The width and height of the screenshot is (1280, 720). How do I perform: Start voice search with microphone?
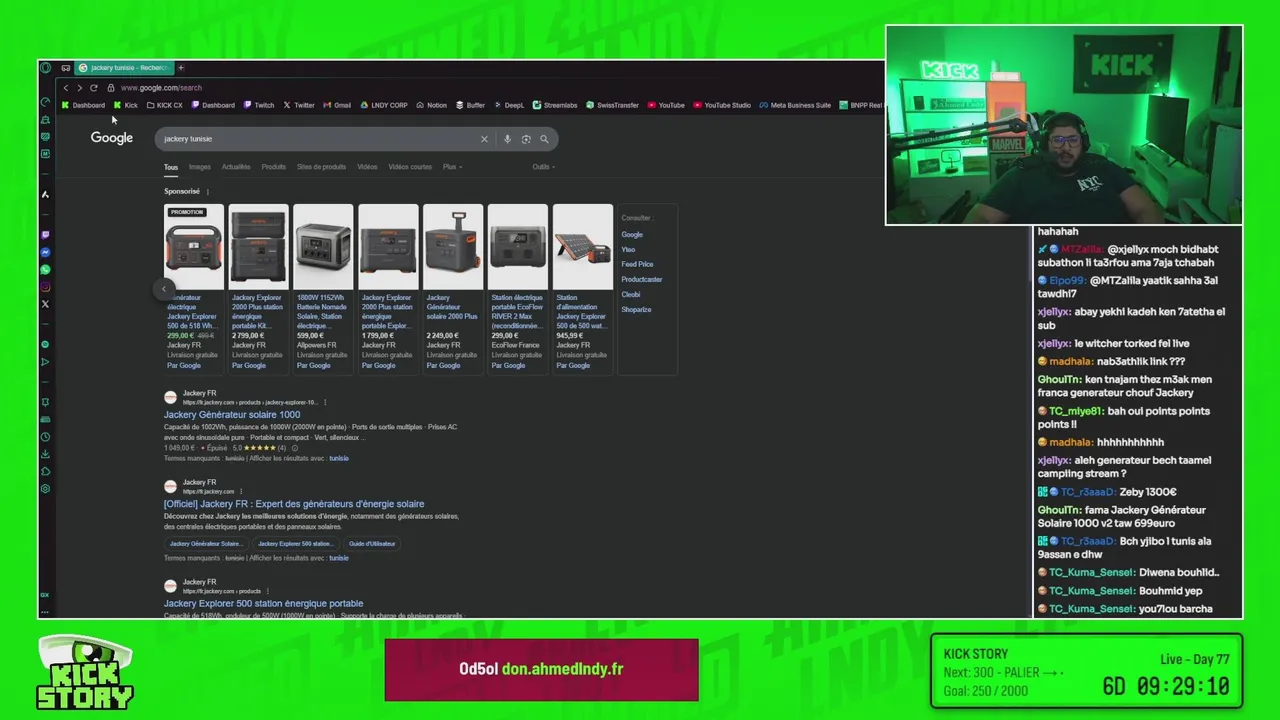click(x=507, y=139)
